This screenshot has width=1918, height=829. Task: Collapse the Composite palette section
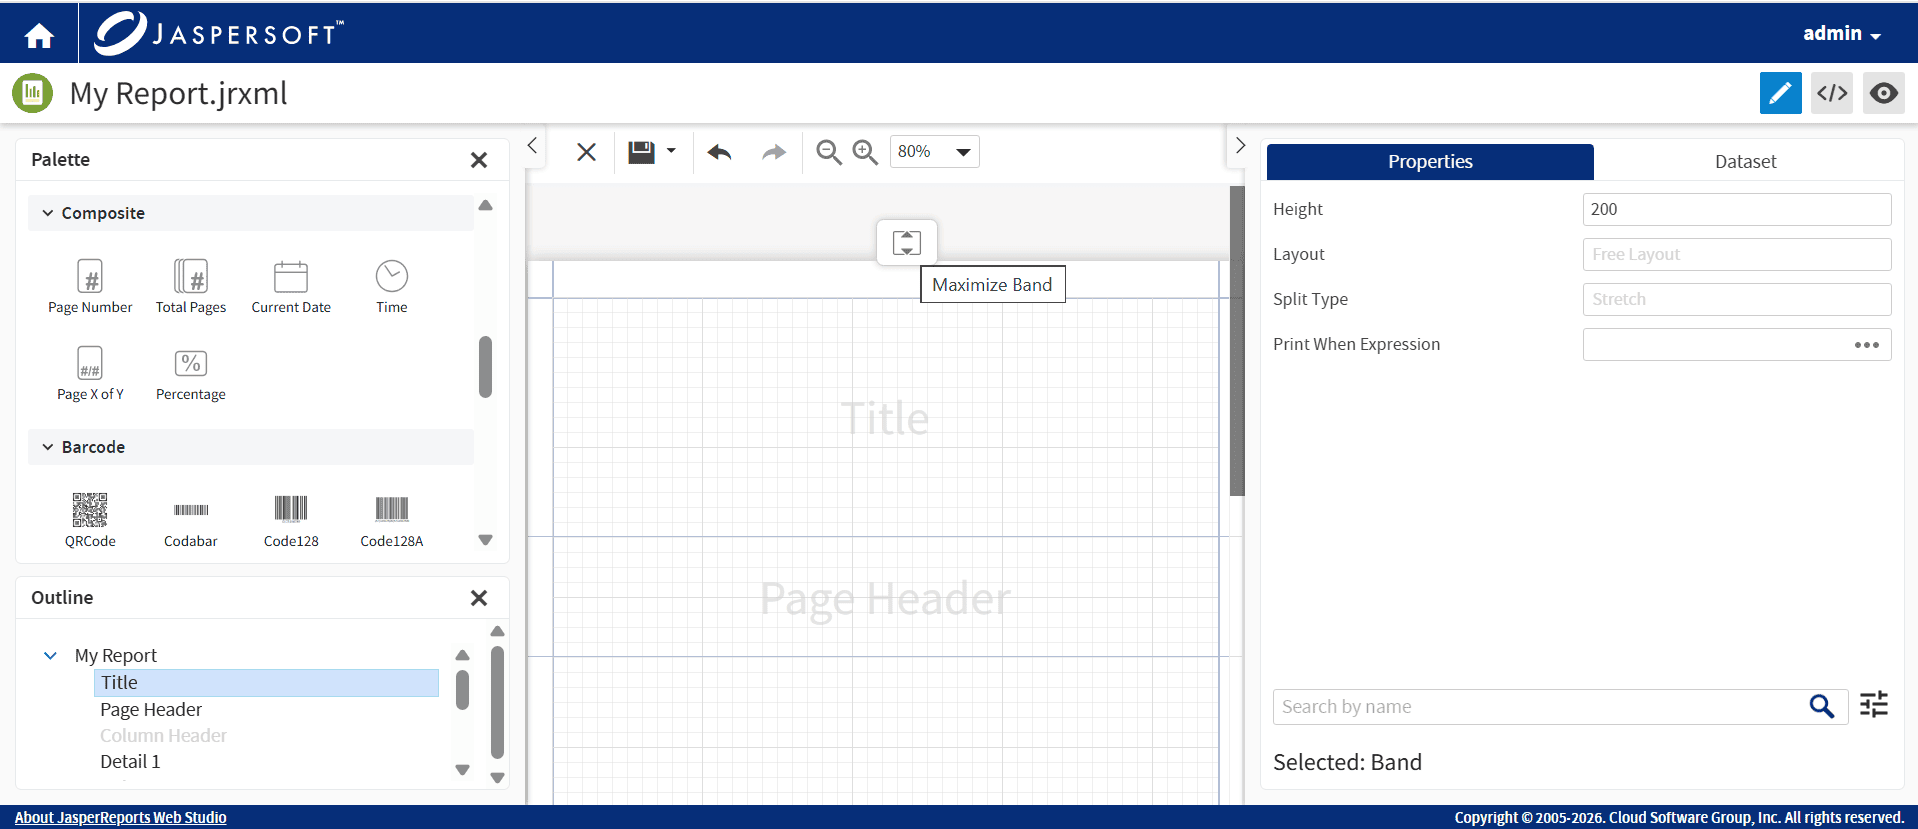pyautogui.click(x=48, y=213)
